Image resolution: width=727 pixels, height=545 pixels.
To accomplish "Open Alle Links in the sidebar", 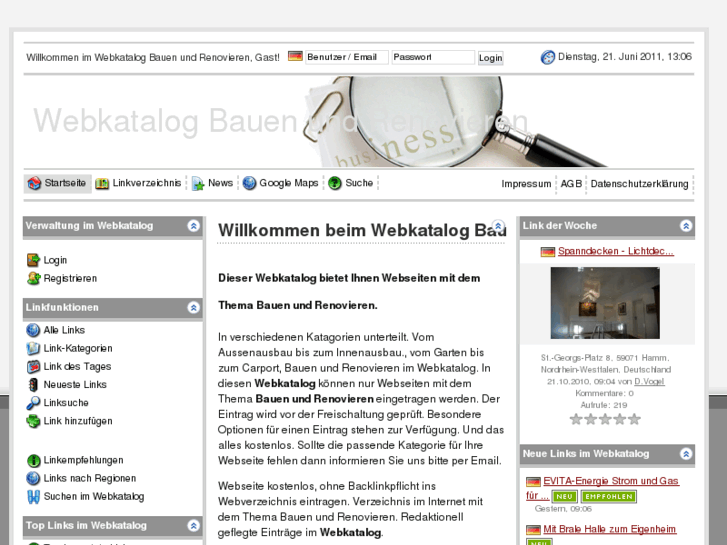I will pos(64,330).
